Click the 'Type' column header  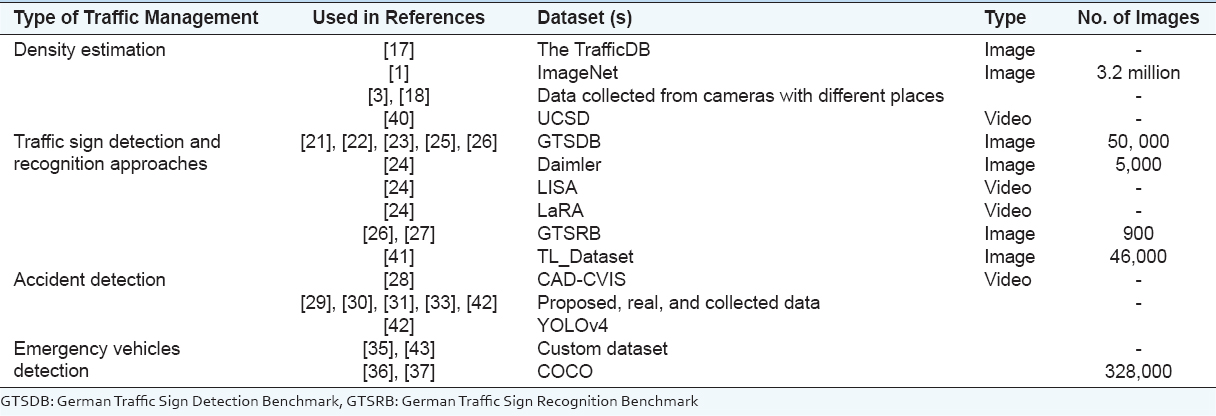pos(1005,18)
